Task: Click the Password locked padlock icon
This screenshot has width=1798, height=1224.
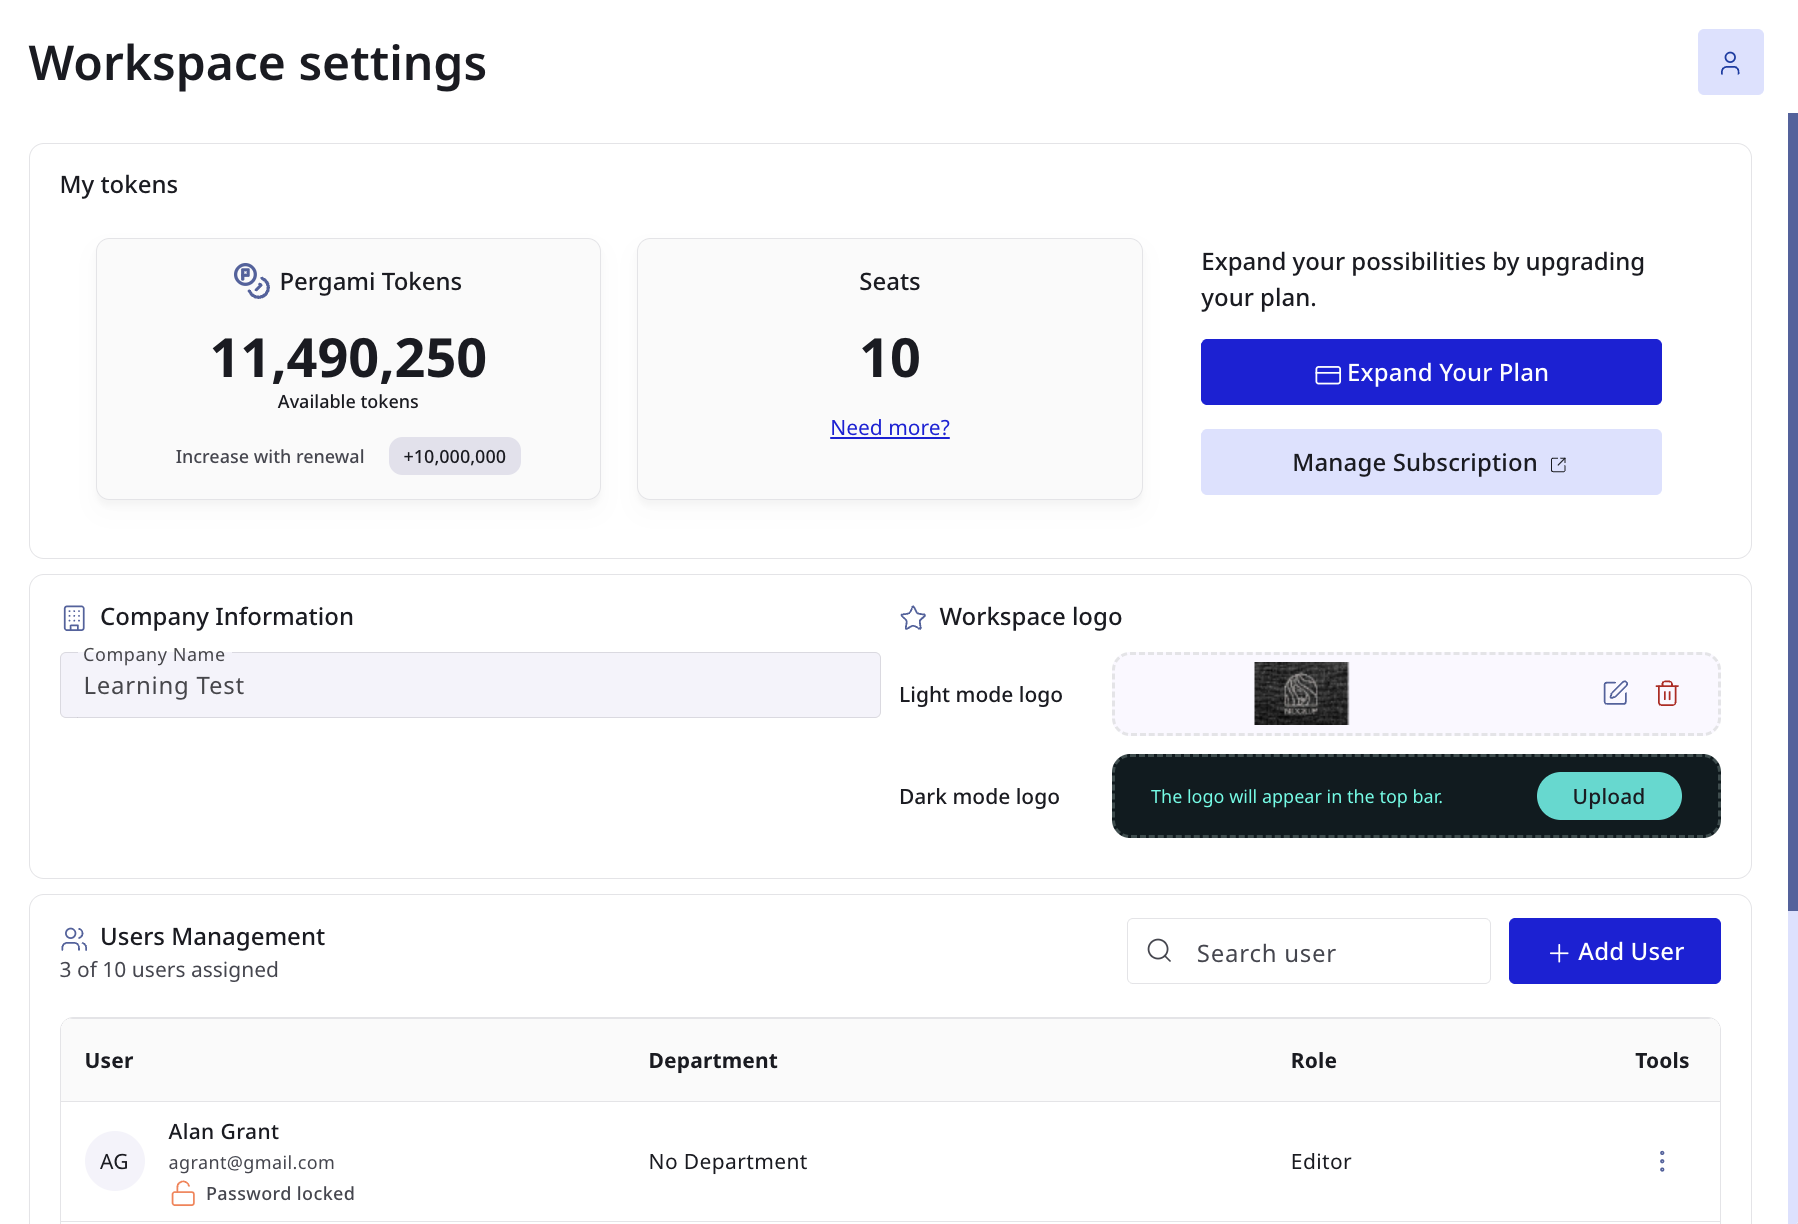Action: click(183, 1193)
